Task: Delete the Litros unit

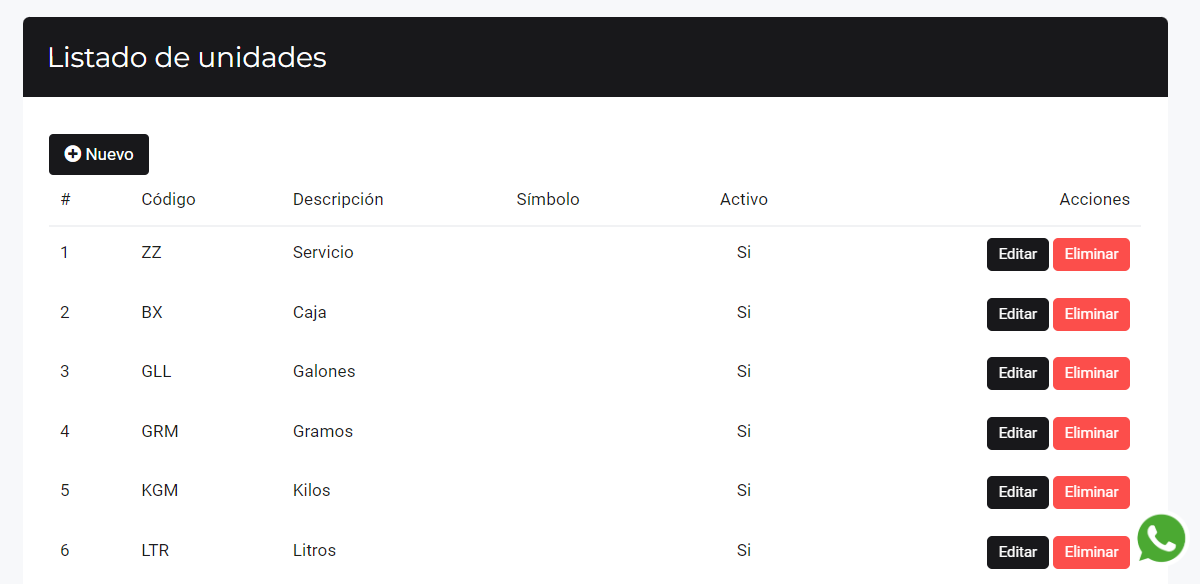Action: point(1091,552)
